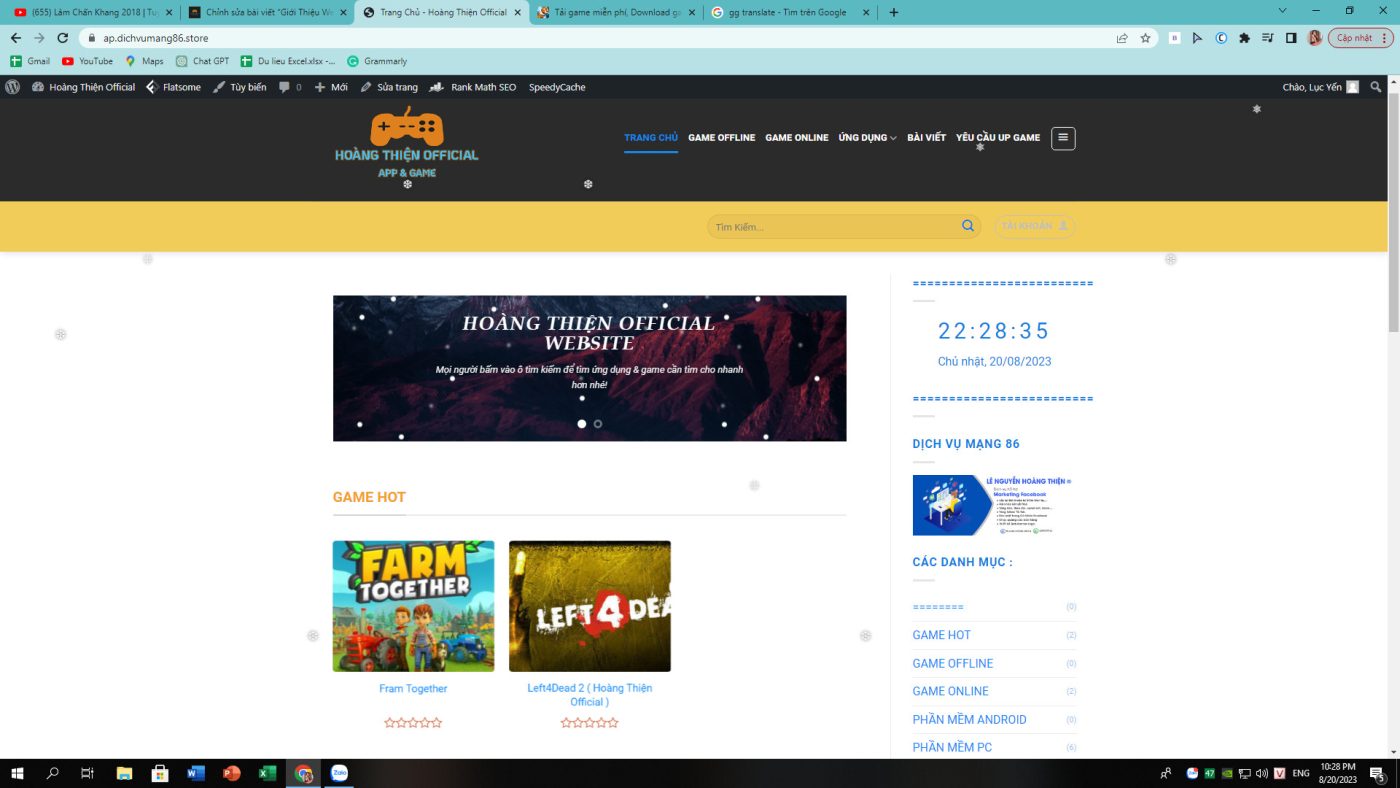Open the Farm Together game thumbnail
The width and height of the screenshot is (1400, 788).
pos(413,606)
